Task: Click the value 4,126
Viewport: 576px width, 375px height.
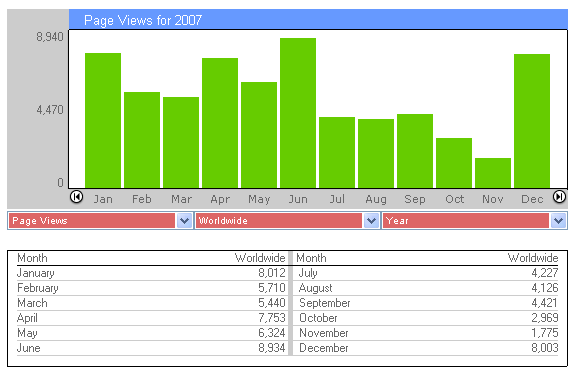Action: [545, 288]
